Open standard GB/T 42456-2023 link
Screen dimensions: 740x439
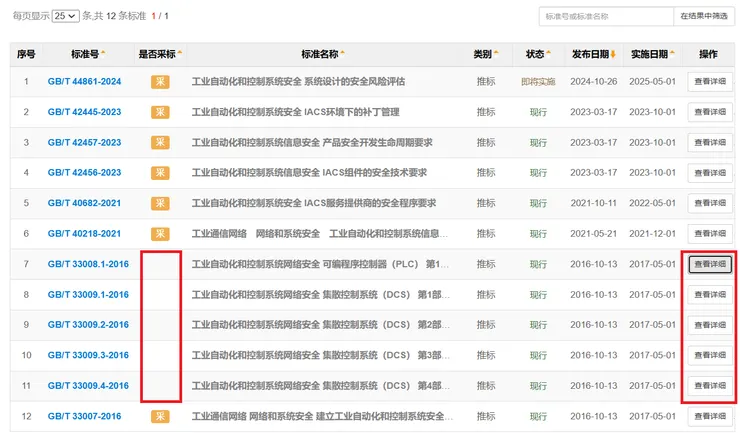[x=84, y=173]
